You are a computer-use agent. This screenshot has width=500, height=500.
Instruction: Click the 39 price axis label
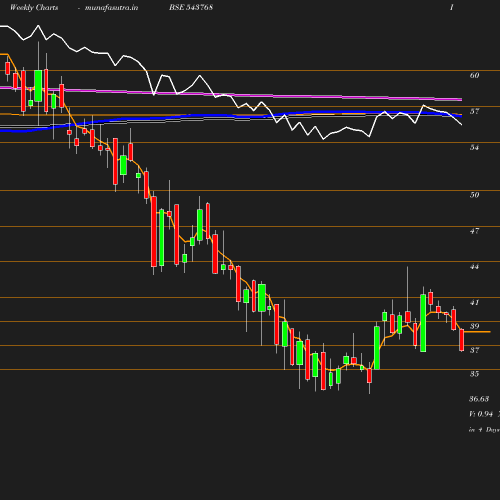click(474, 326)
